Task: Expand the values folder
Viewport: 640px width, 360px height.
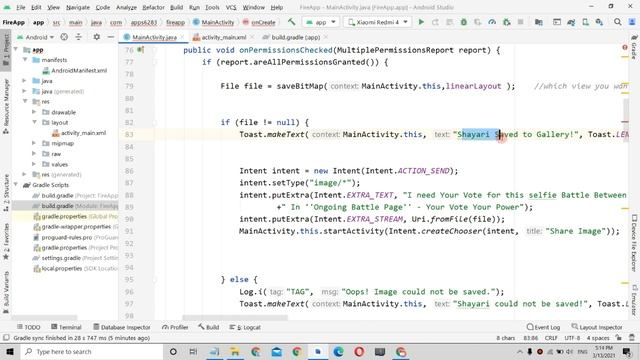Action: [x=34, y=164]
